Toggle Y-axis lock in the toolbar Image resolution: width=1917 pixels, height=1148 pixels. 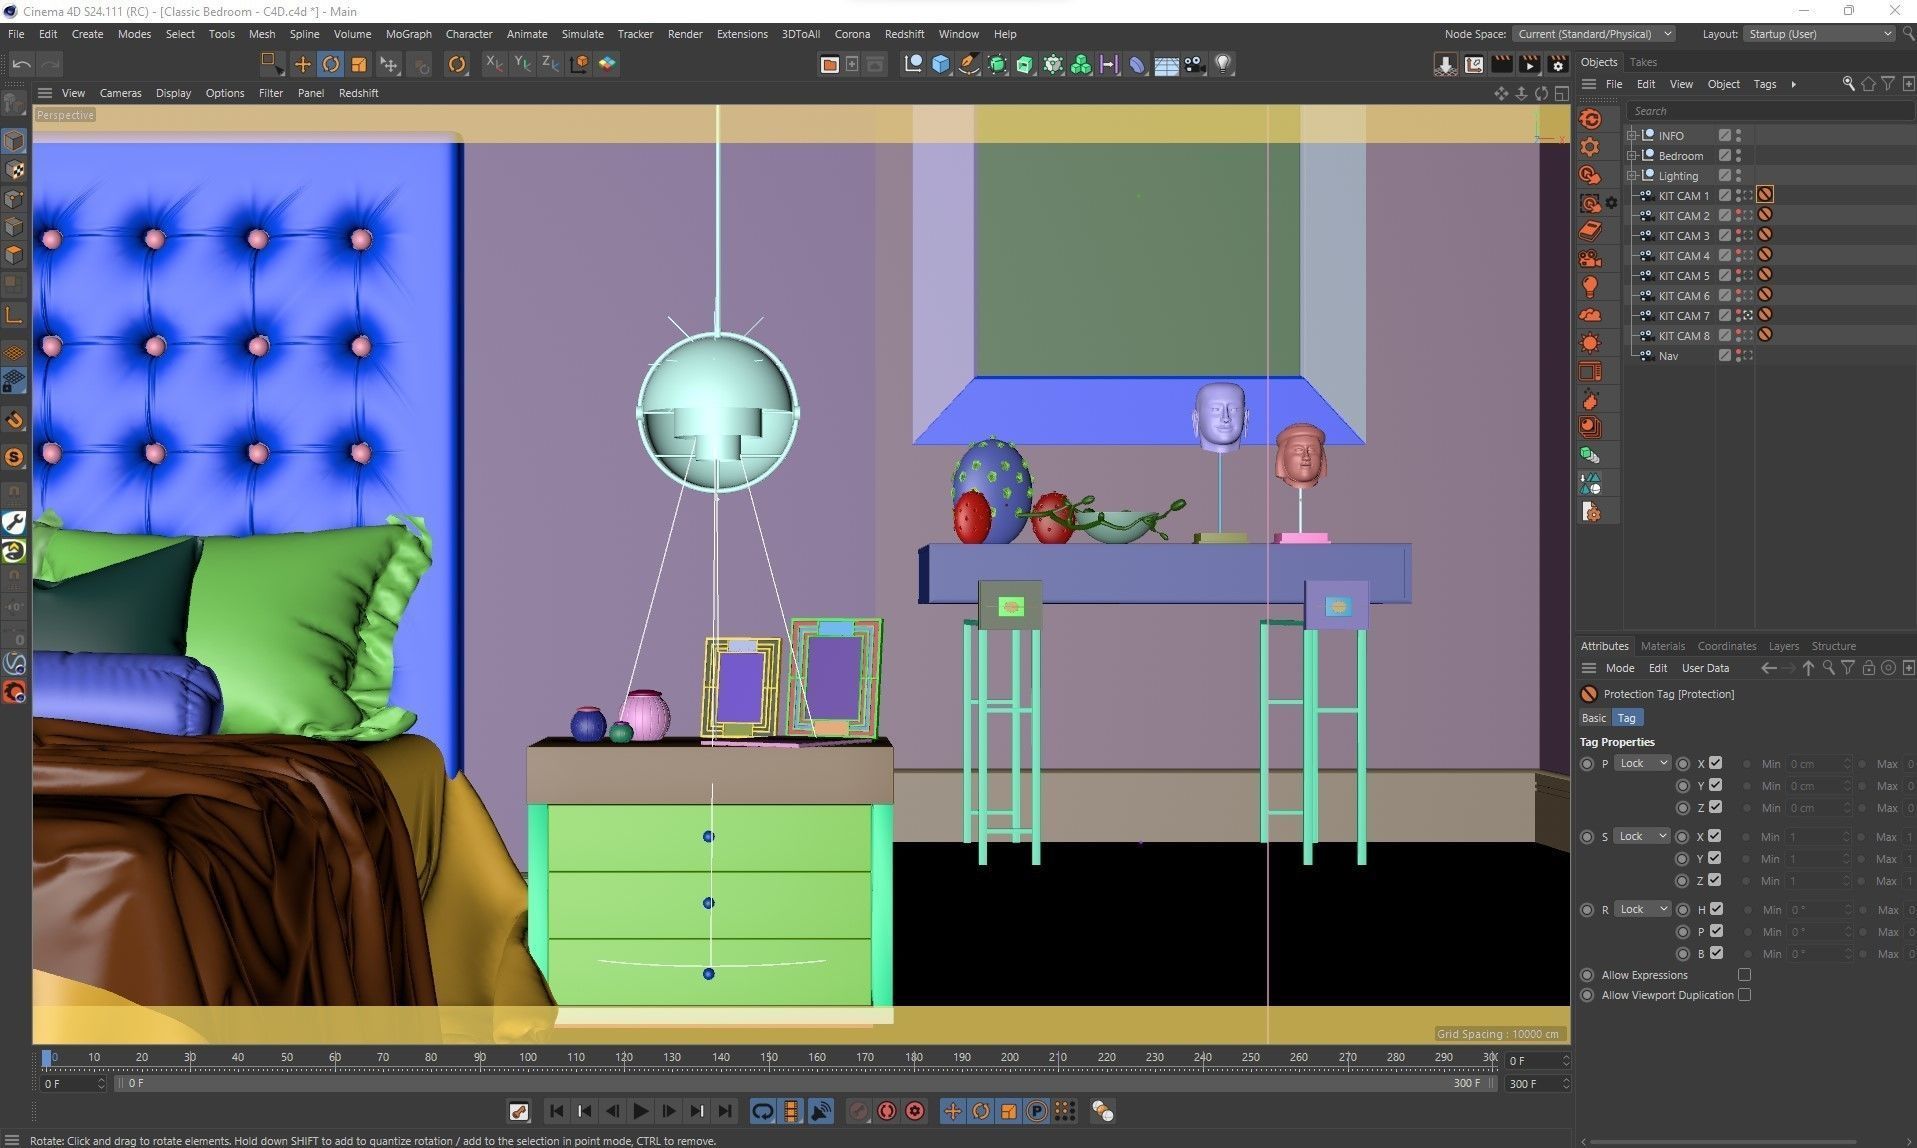[x=522, y=64]
